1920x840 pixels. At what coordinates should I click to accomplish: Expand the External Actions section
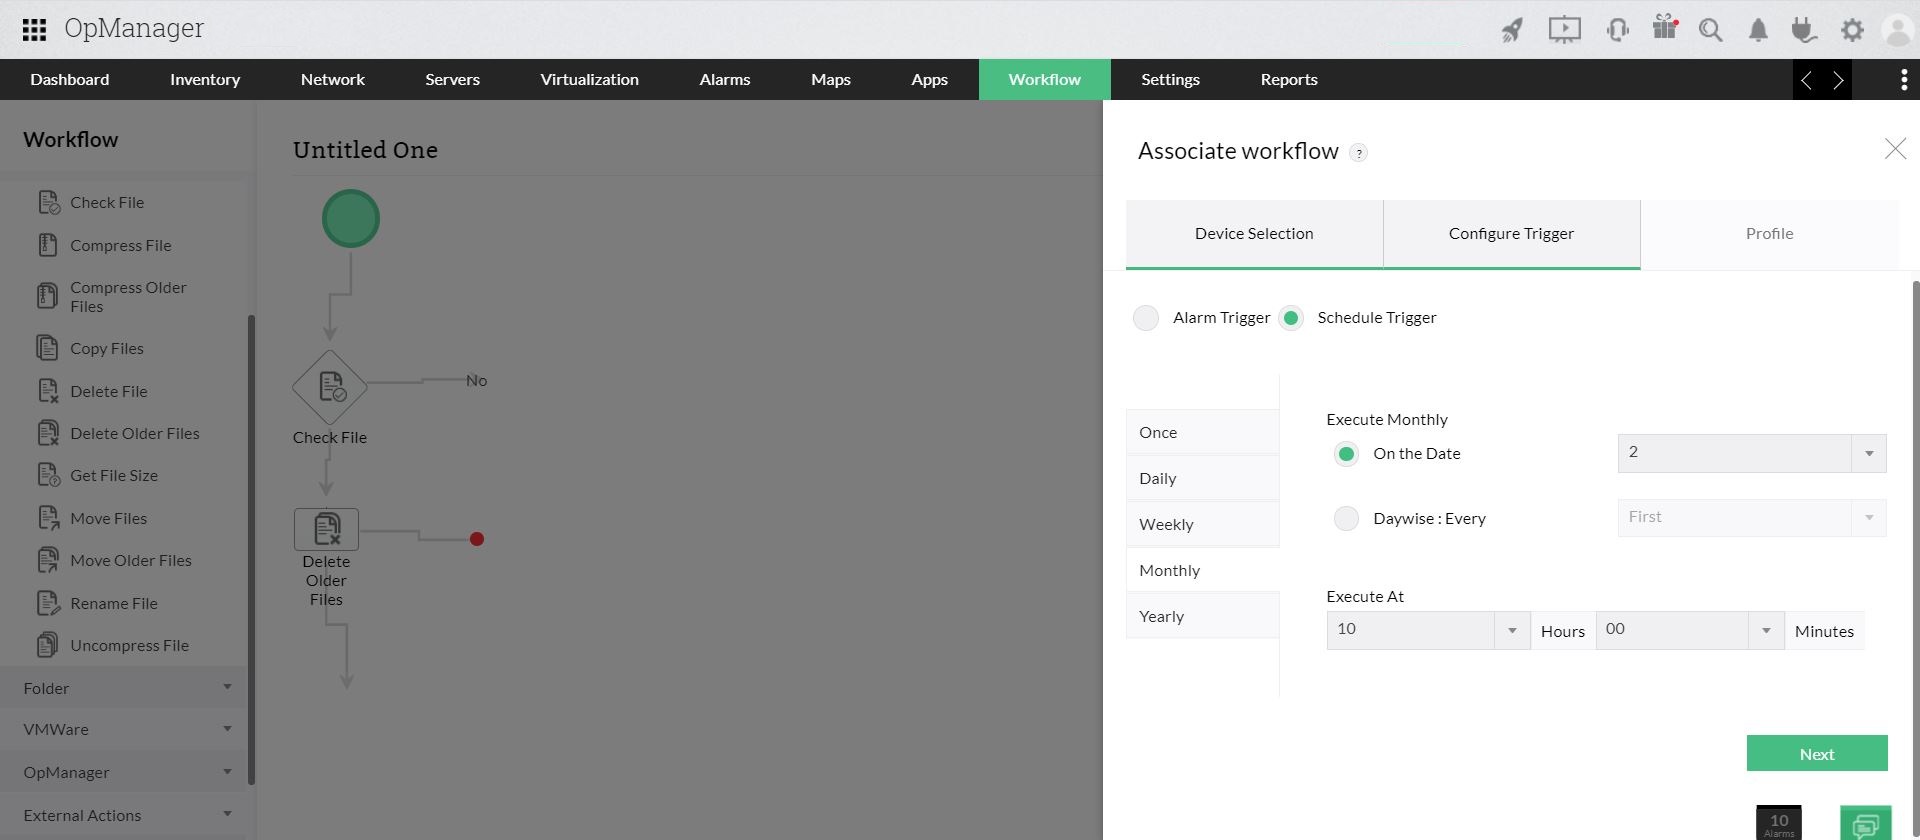[123, 815]
